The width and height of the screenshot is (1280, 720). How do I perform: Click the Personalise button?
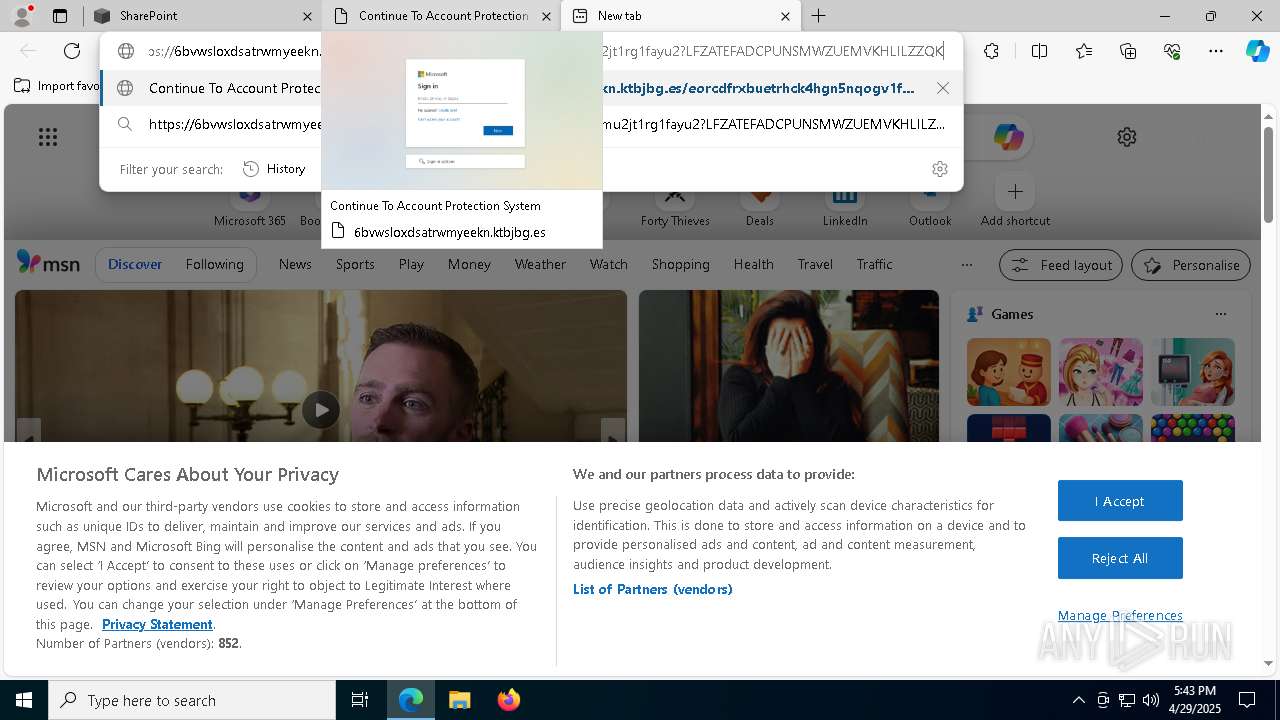[1191, 265]
